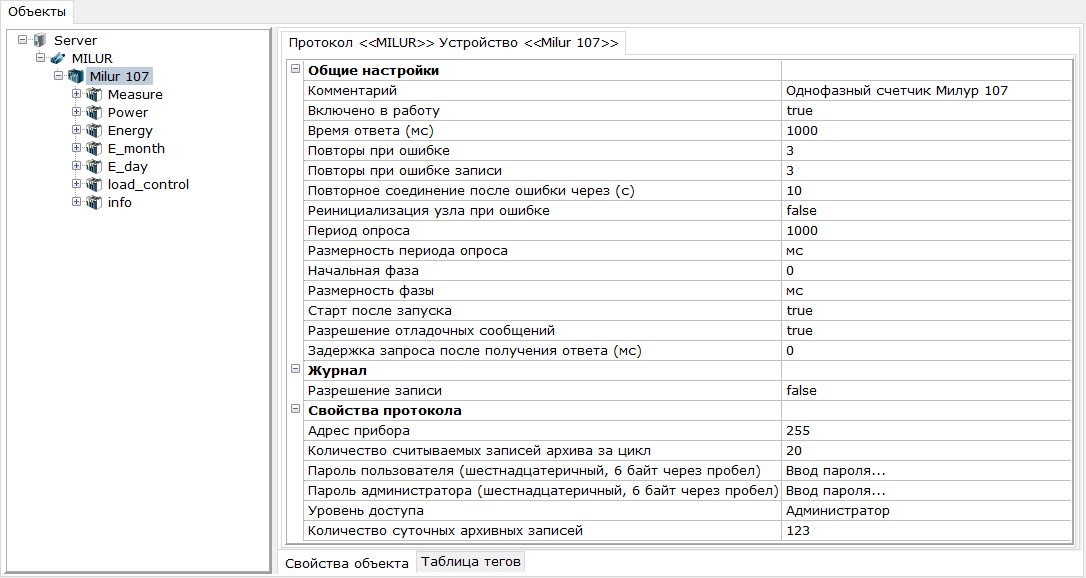This screenshot has width=1086, height=578.
Task: Edit Период опроса value 1000
Action: (x=926, y=231)
